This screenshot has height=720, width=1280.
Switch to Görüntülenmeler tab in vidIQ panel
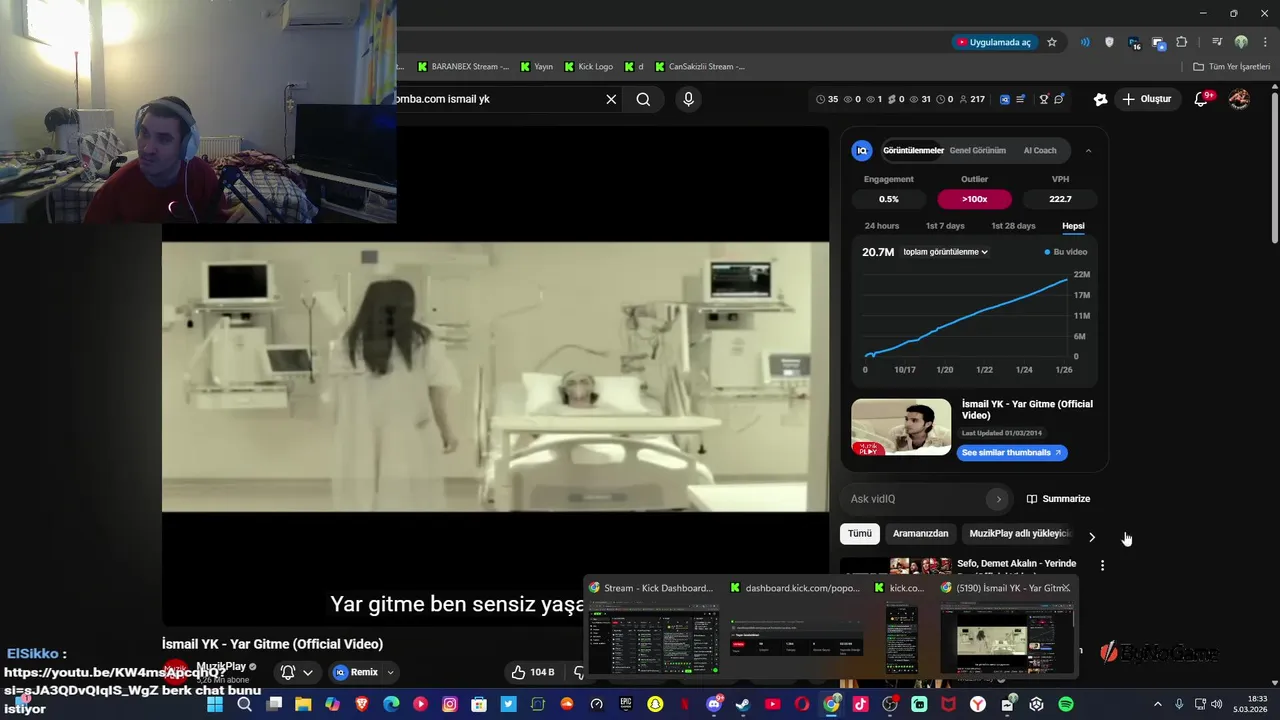coord(913,150)
